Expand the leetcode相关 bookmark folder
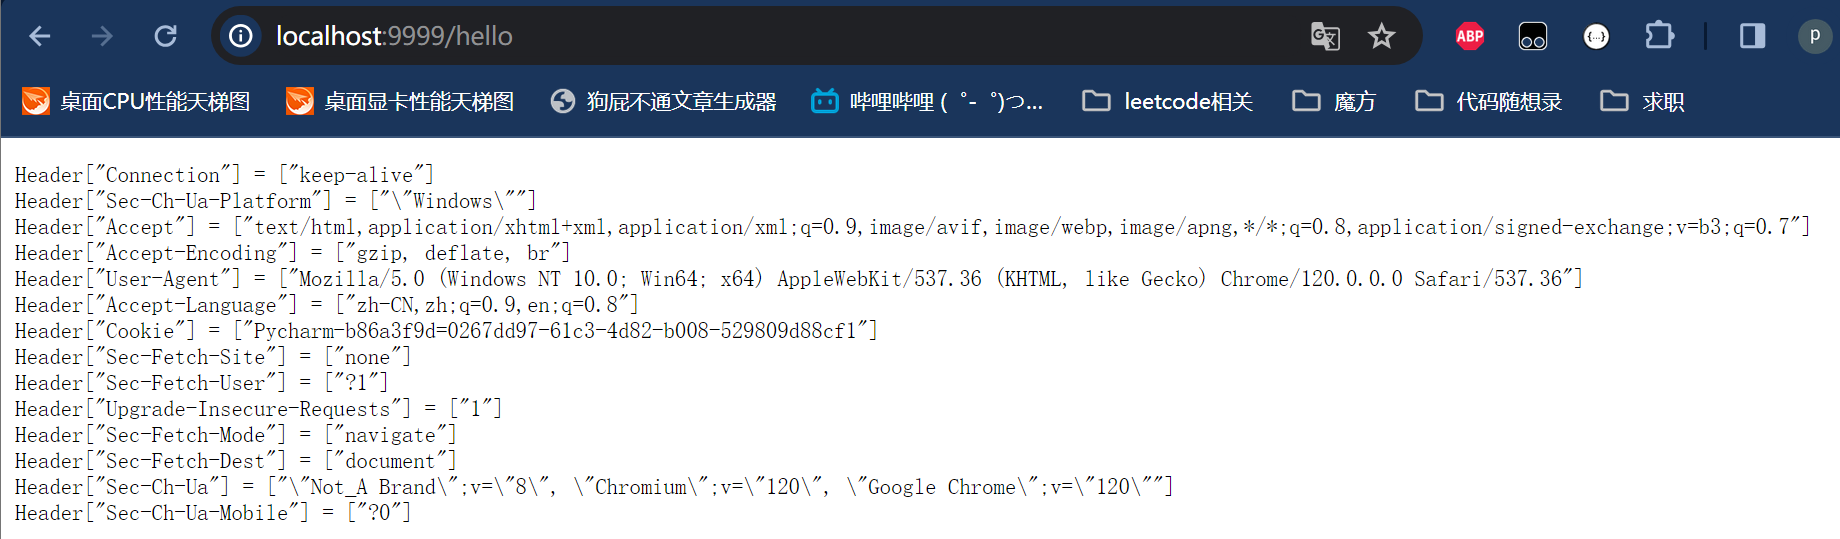This screenshot has height=539, width=1840. point(1168,101)
